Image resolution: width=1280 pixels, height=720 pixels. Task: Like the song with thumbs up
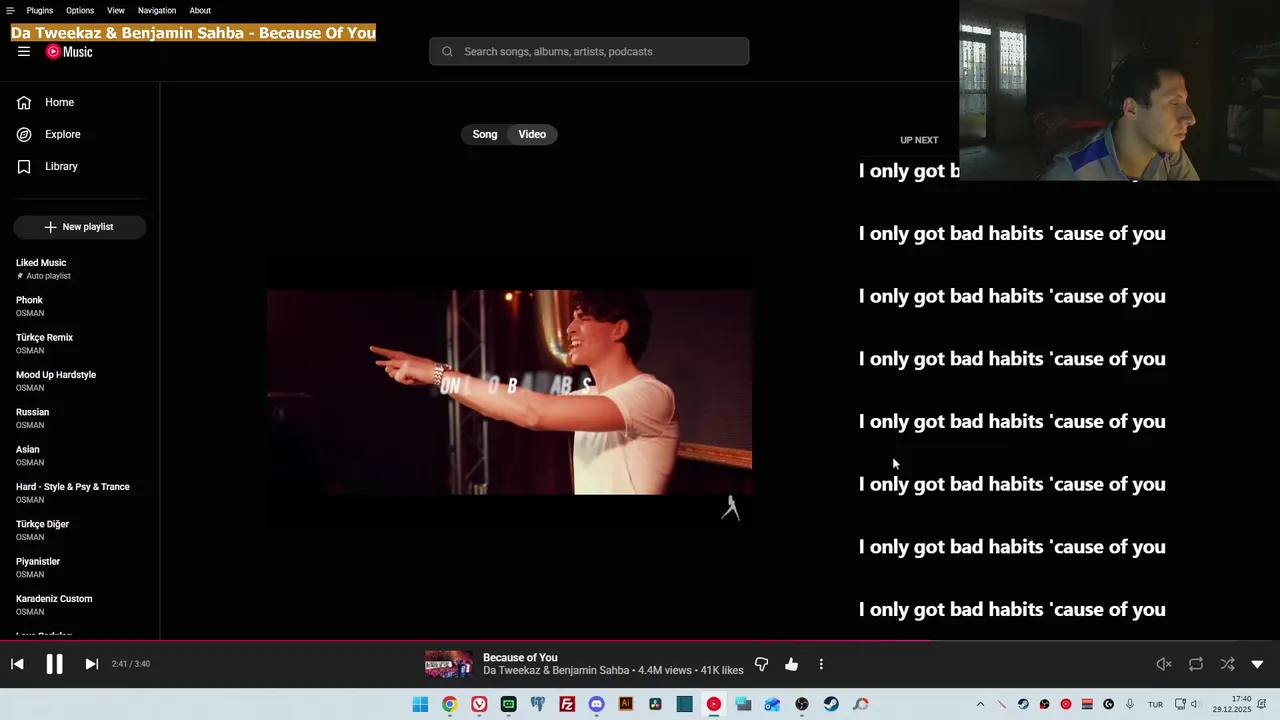(791, 664)
